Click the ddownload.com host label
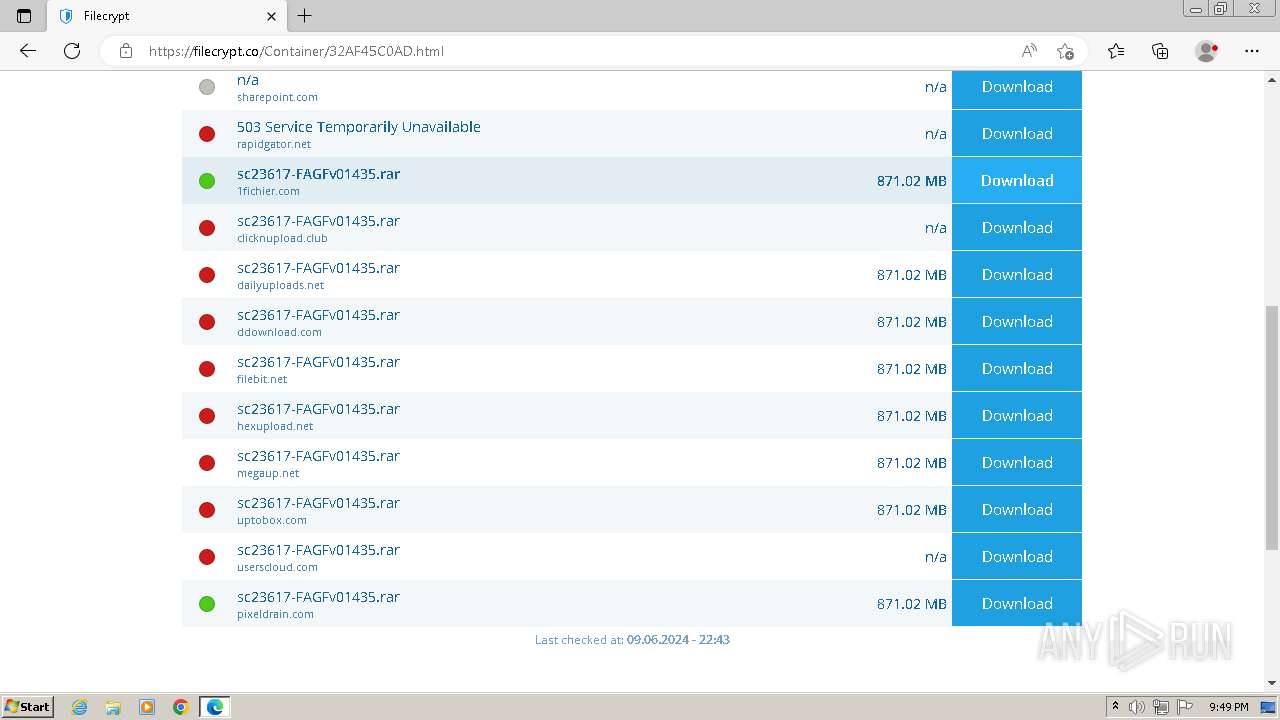Viewport: 1280px width, 720px height. pos(279,332)
